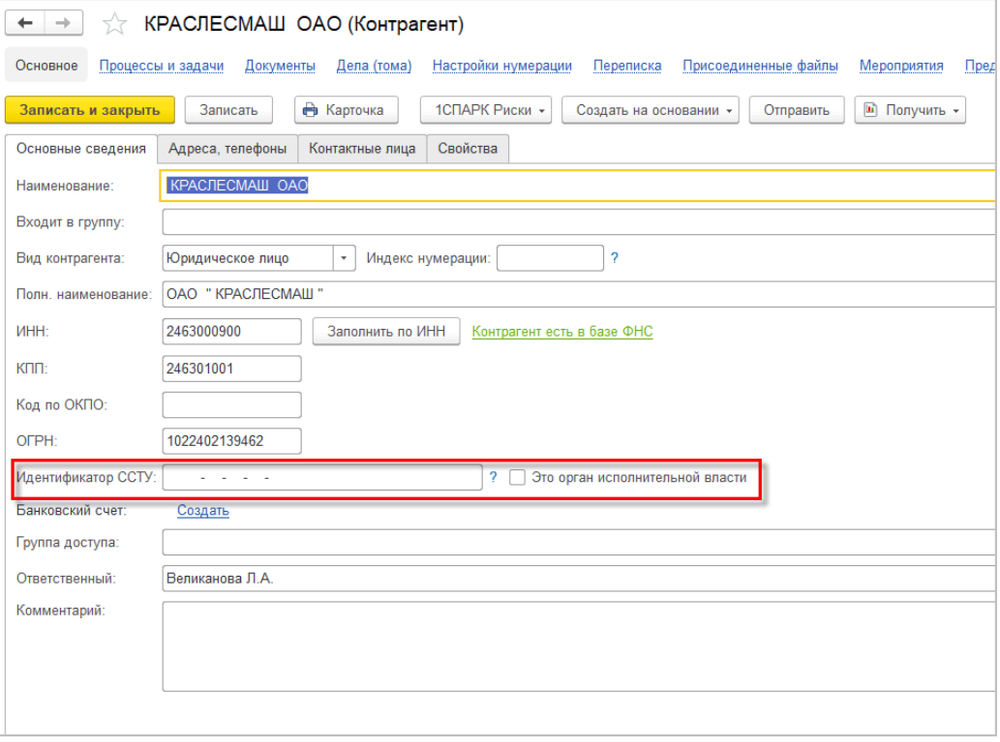Open the 1СПАРК Риски dropdown
Viewport: 1000px width, 742px height.
click(x=486, y=110)
